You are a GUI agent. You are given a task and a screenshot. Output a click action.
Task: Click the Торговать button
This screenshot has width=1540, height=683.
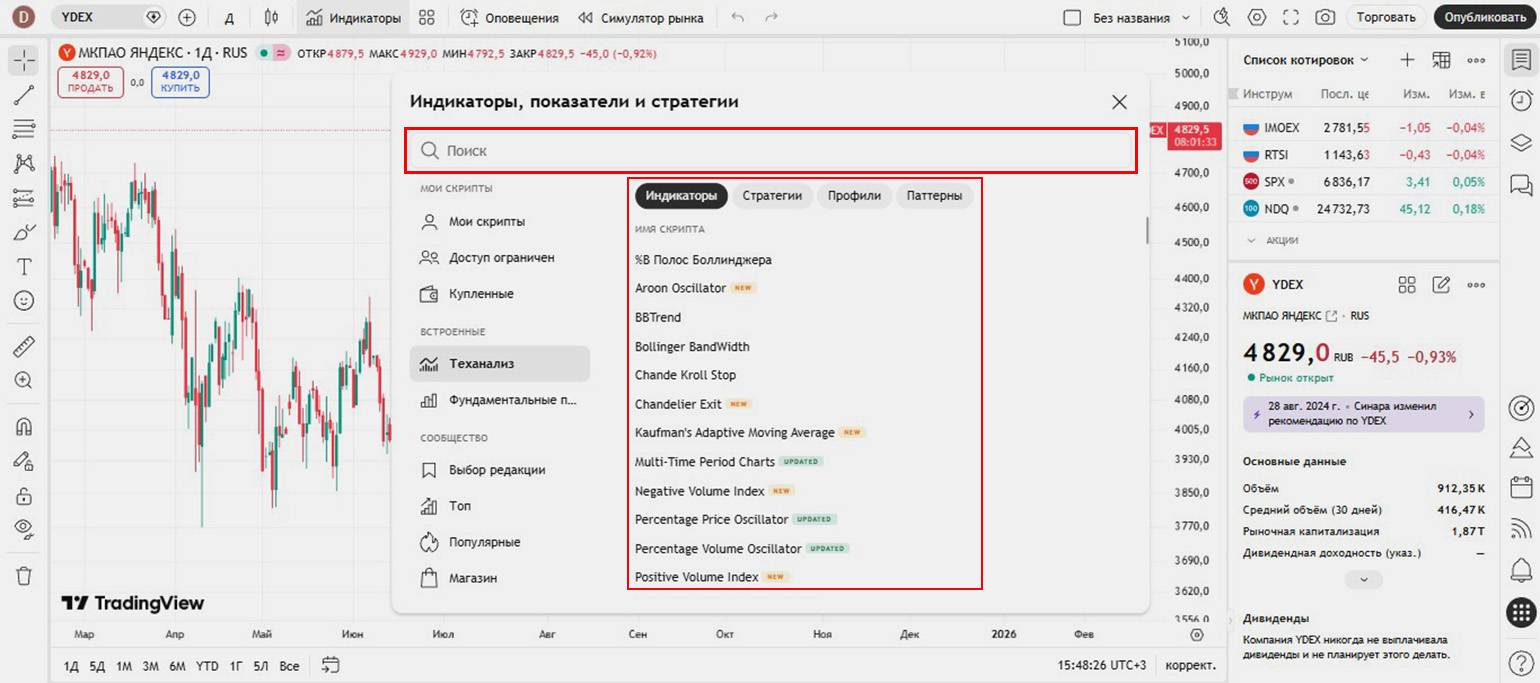pos(1386,17)
